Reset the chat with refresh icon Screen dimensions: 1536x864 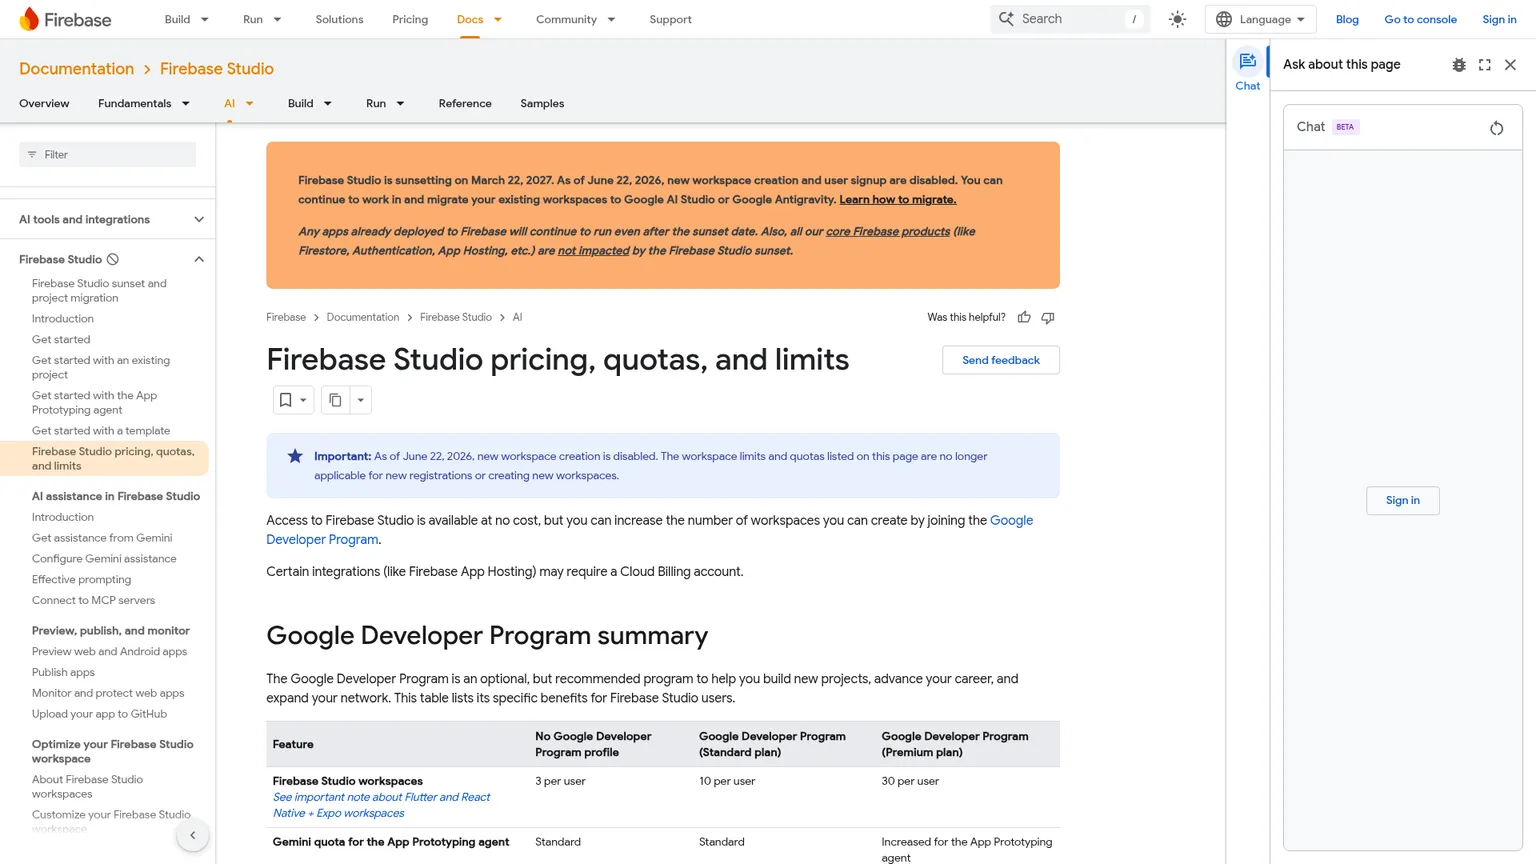[1496, 128]
